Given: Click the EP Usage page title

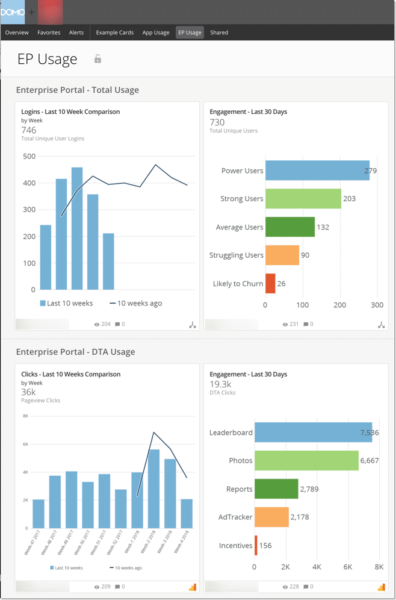Looking at the screenshot, I should (47, 59).
